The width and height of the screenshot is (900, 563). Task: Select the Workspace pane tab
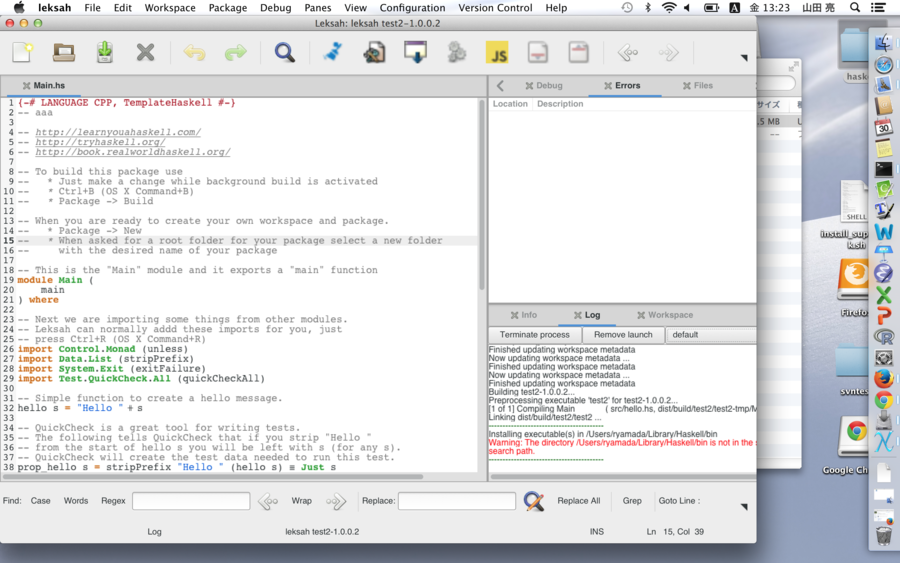point(670,315)
